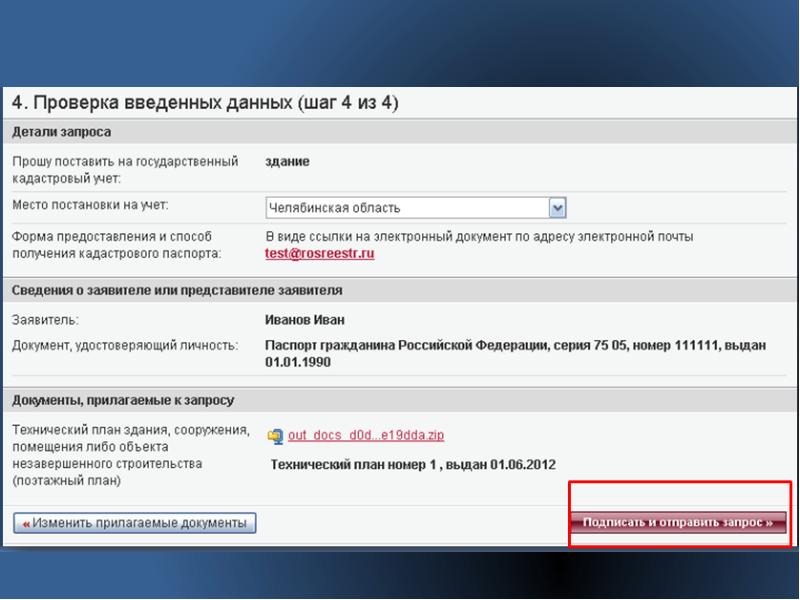
Task: Click the Место постановки на учет label
Action: (90, 205)
